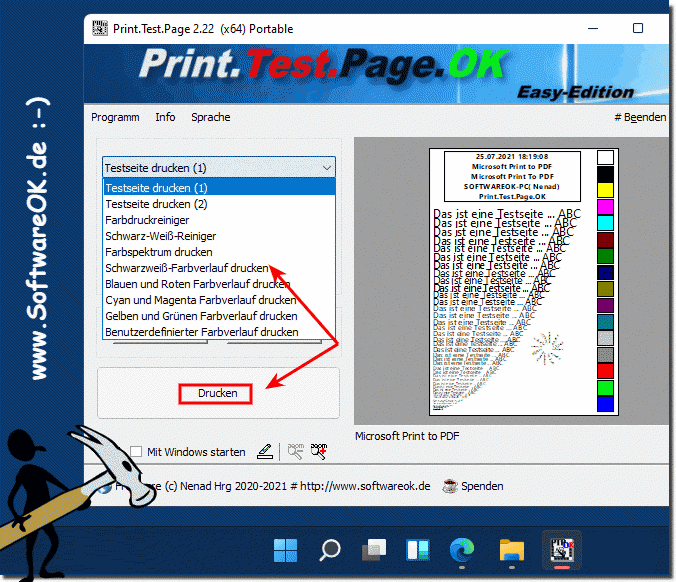The image size is (676, 582).
Task: Click the magenta color swatch in preview
Action: (x=605, y=207)
